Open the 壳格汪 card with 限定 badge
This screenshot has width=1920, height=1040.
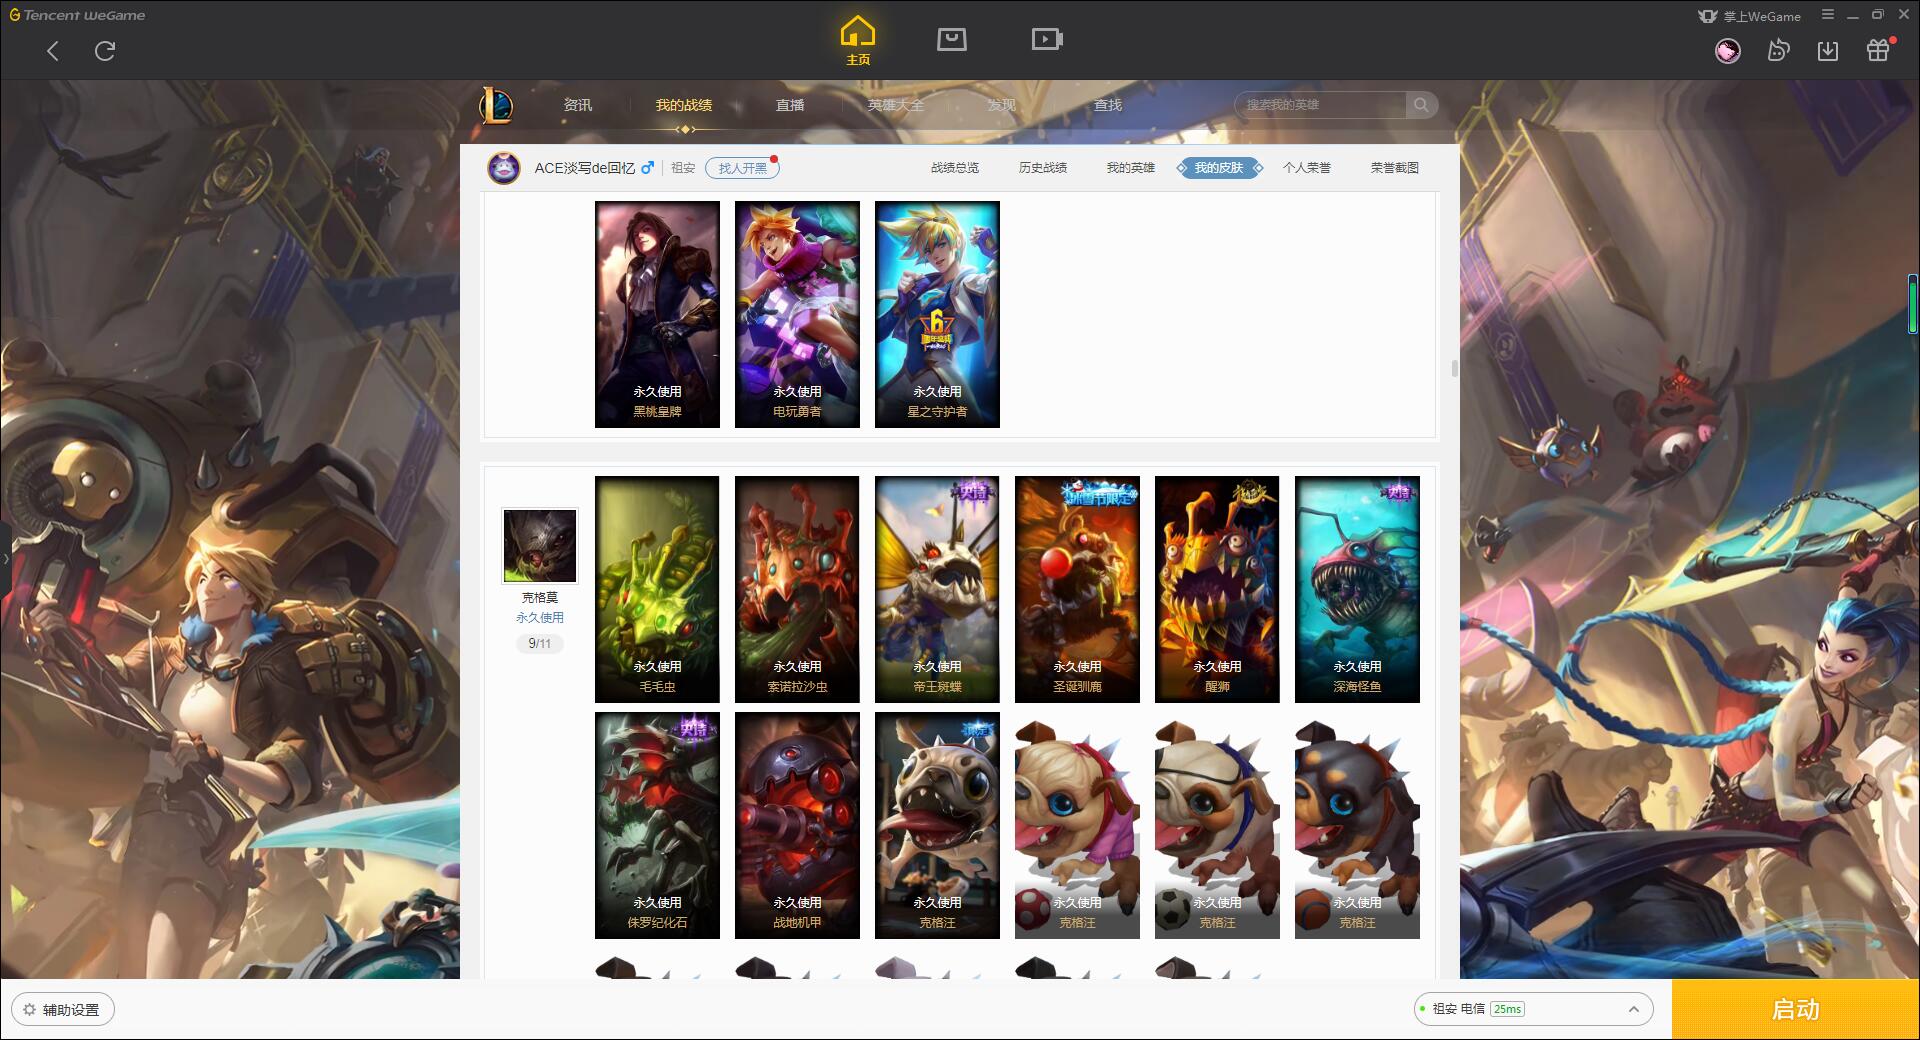pyautogui.click(x=937, y=825)
